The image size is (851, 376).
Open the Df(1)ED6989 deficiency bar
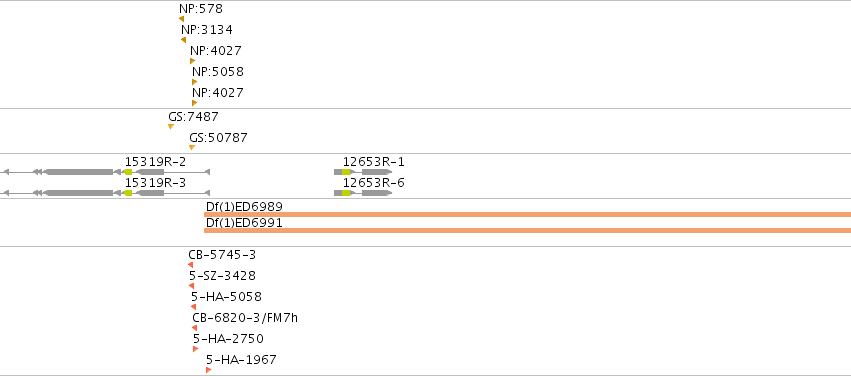[x=528, y=214]
